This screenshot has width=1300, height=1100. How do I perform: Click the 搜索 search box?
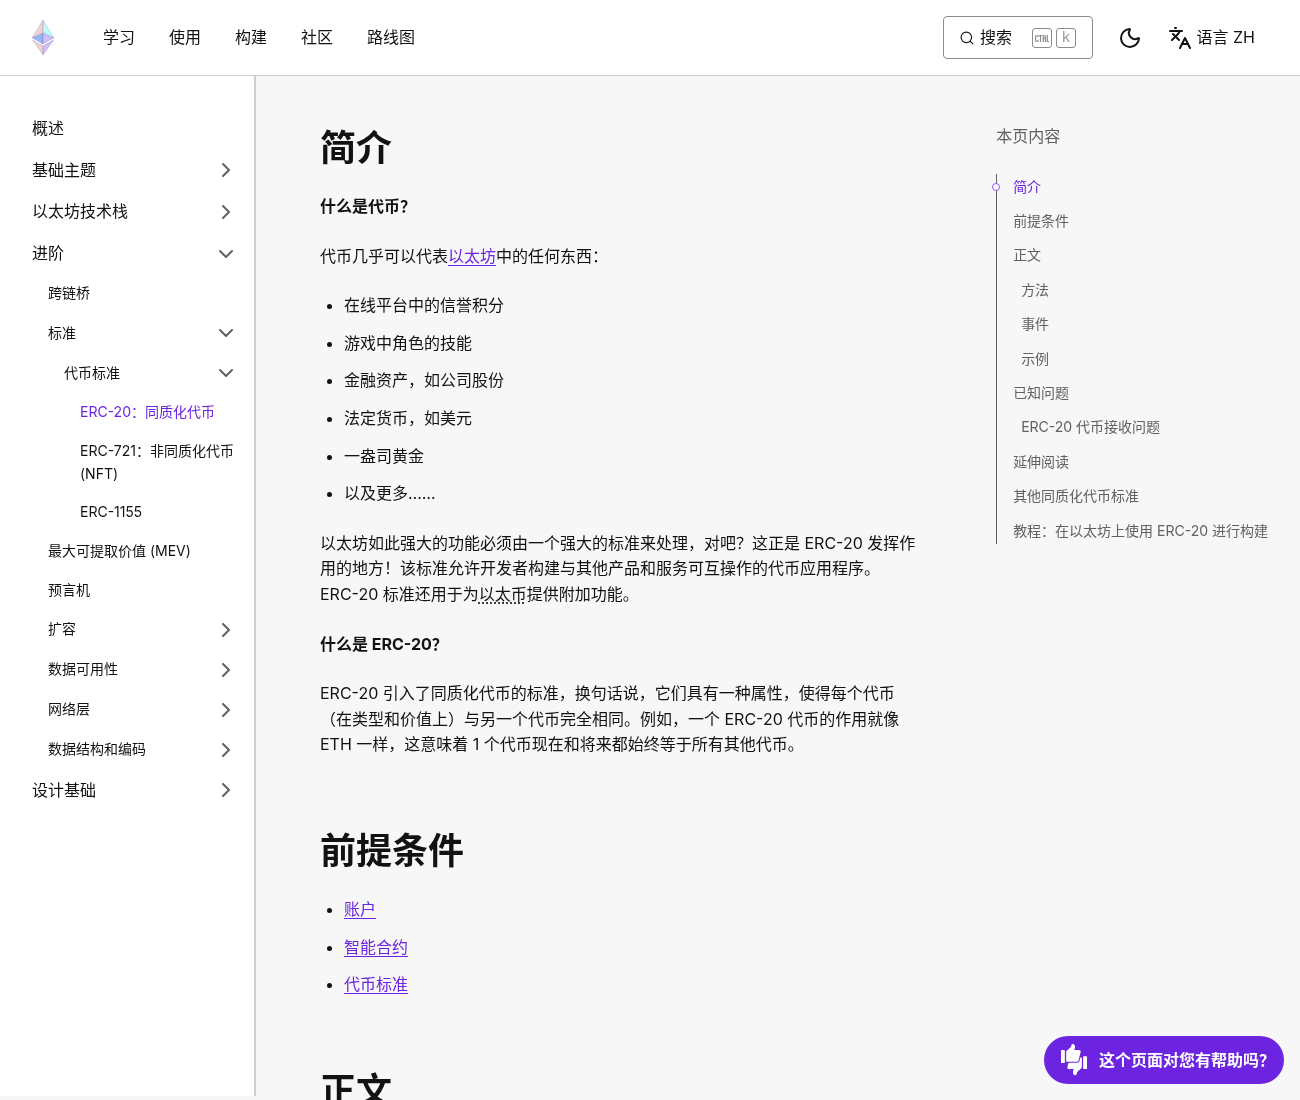[x=1018, y=38]
